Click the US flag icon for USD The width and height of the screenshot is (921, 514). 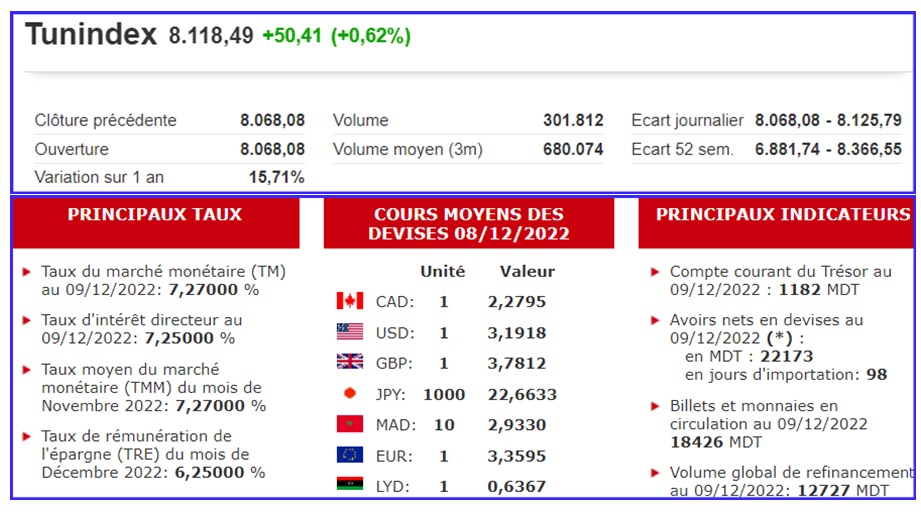point(349,331)
